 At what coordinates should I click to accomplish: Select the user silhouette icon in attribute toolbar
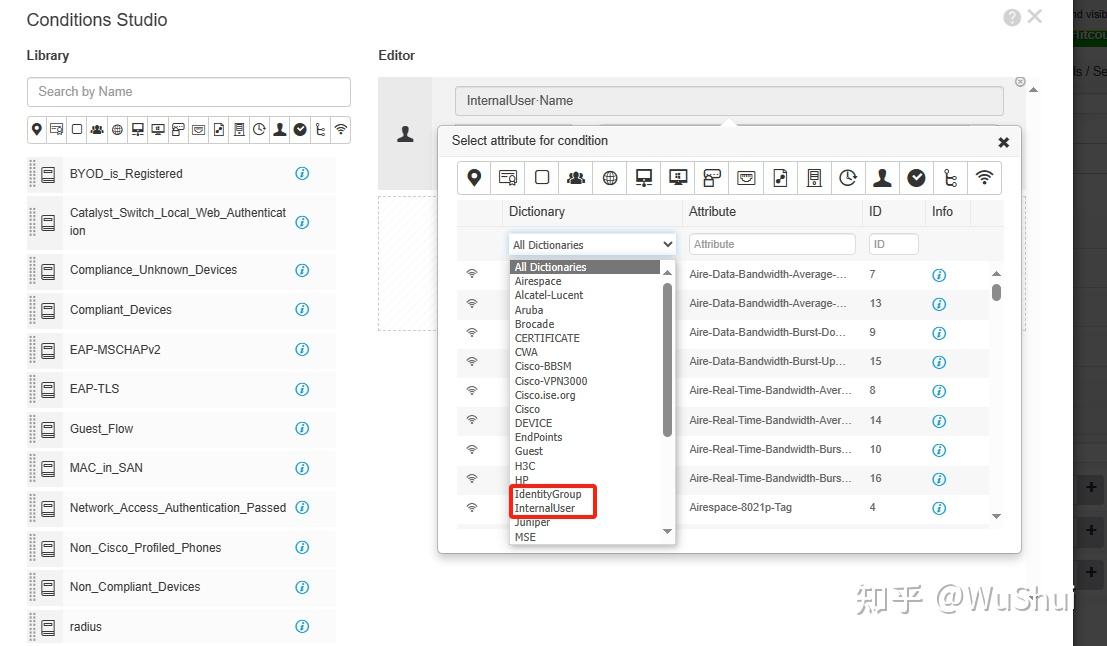click(x=882, y=178)
